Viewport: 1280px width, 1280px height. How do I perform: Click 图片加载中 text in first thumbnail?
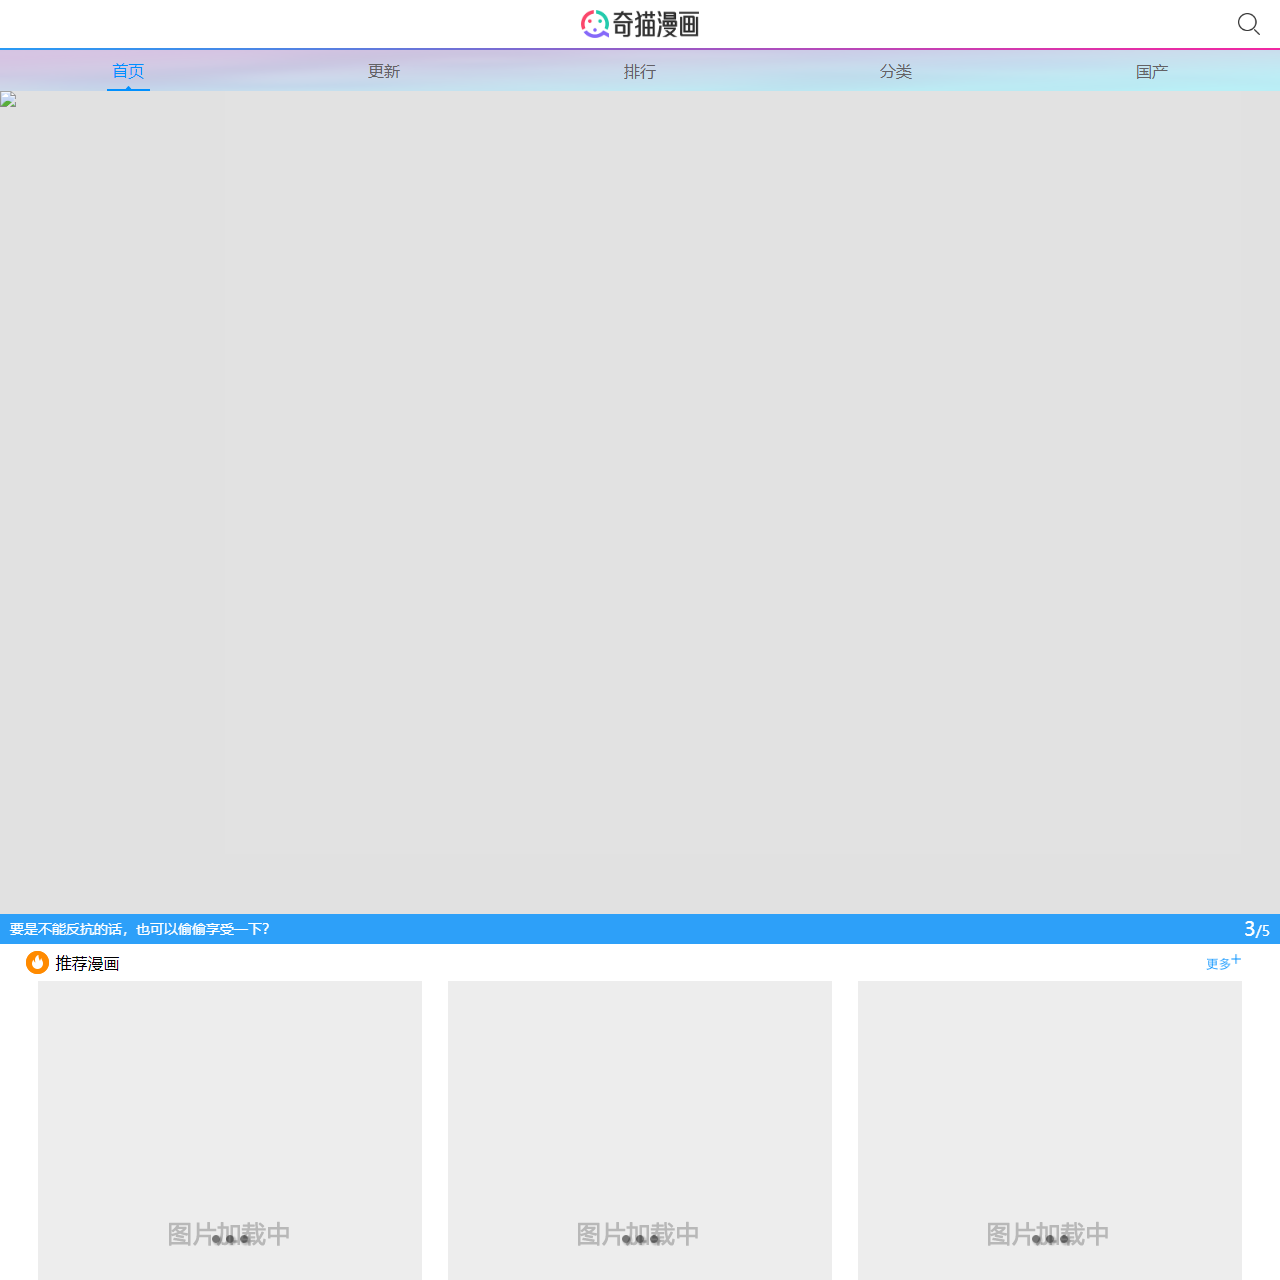[229, 1234]
